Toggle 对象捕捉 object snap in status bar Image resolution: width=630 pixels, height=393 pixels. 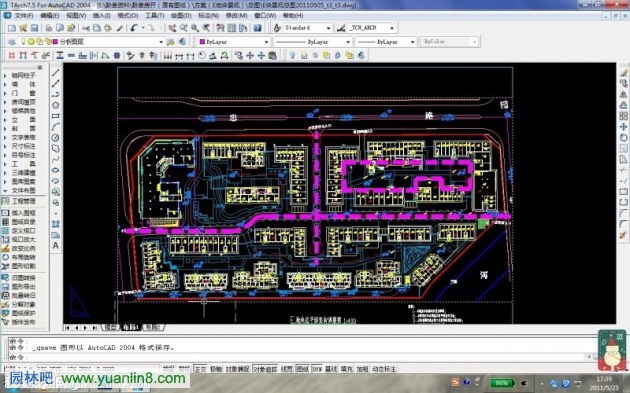(237, 368)
